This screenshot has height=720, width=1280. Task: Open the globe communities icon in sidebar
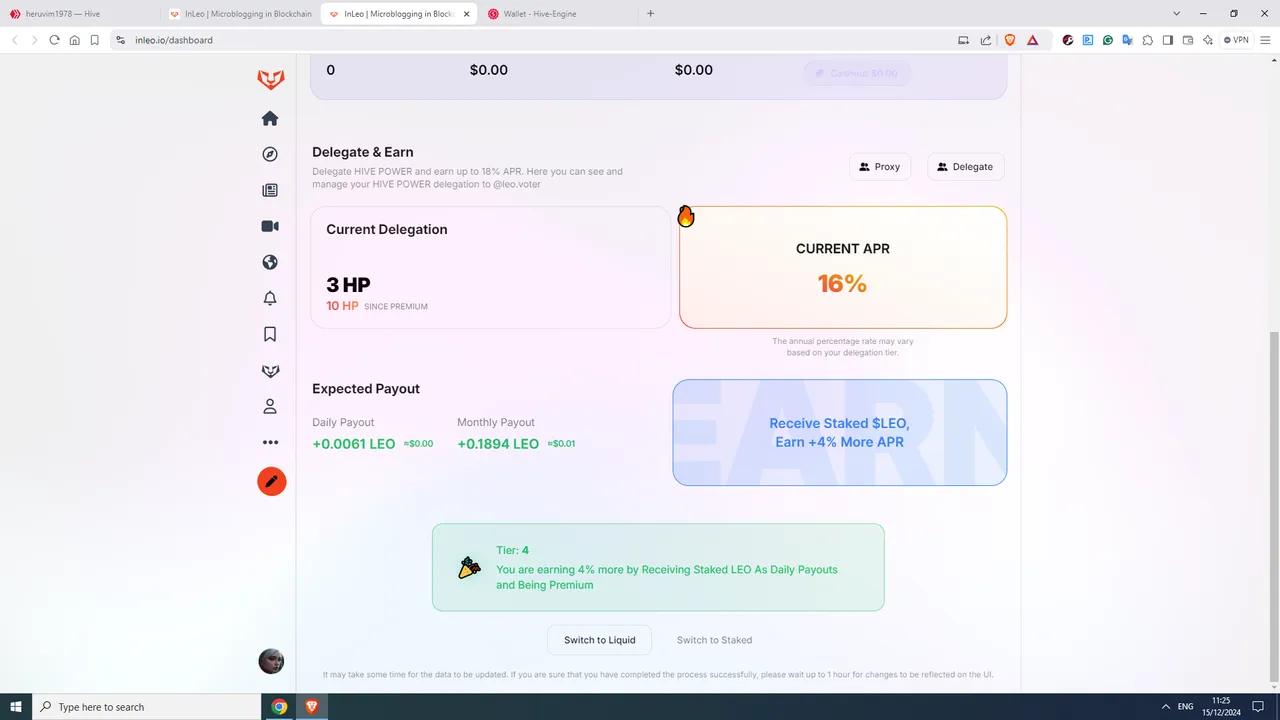click(x=270, y=262)
